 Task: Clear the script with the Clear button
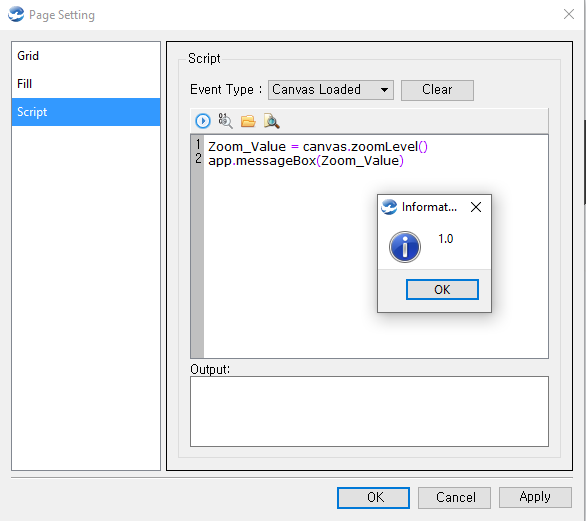[437, 90]
